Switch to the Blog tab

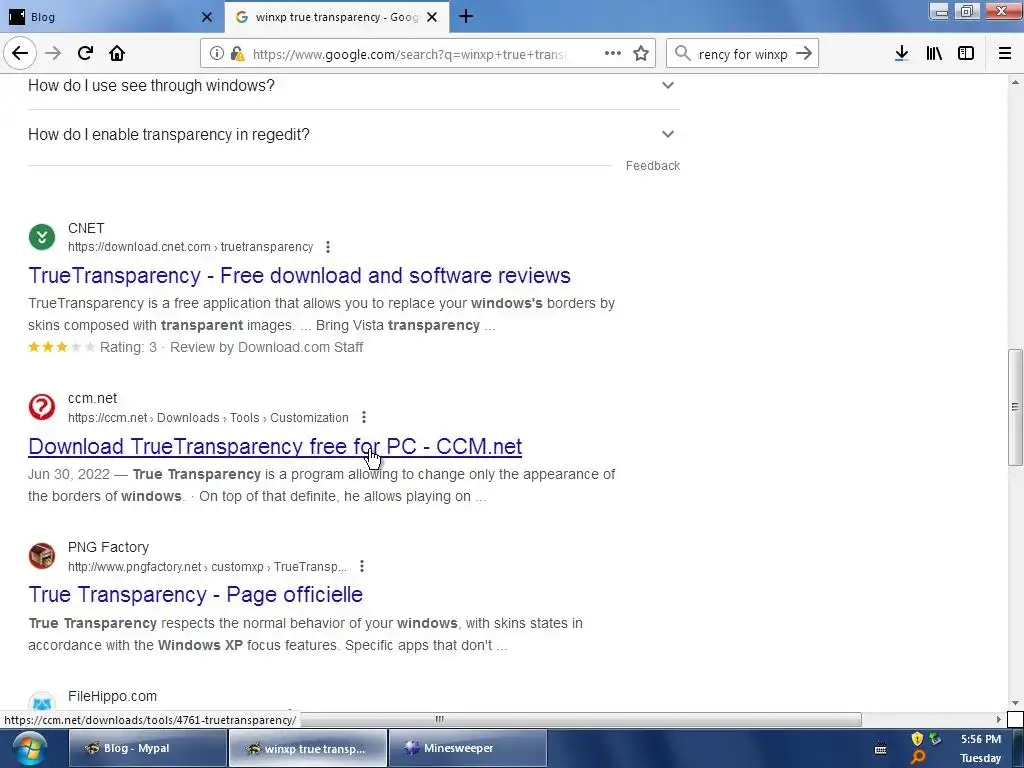(x=112, y=17)
